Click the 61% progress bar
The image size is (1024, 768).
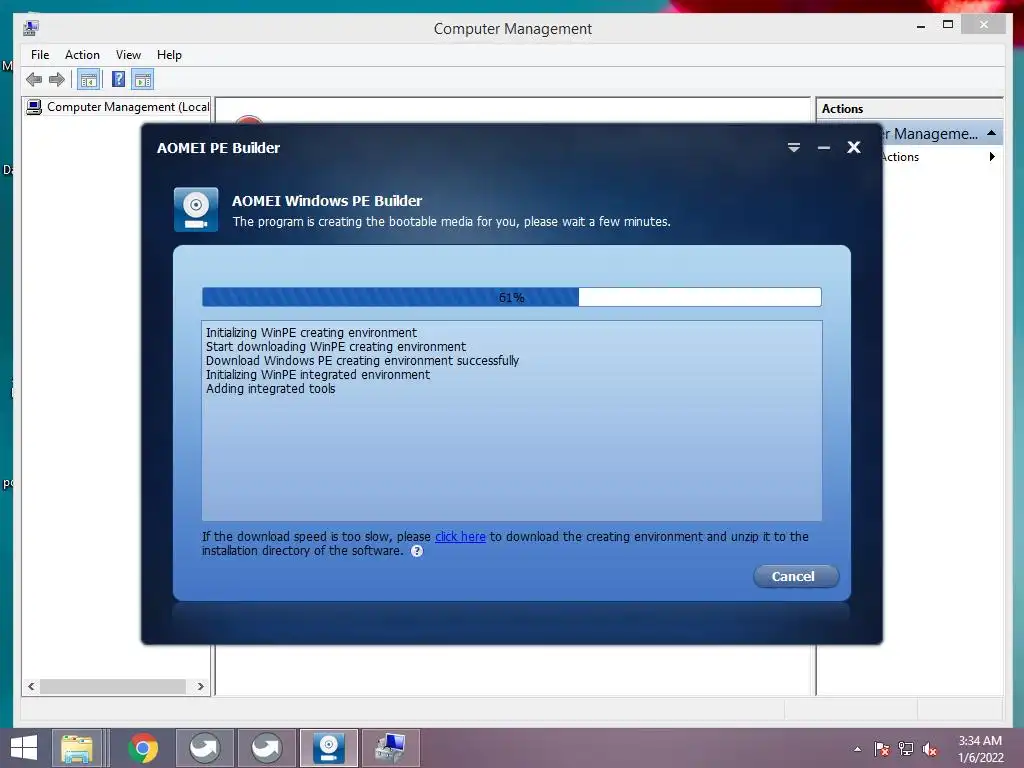[x=511, y=297]
